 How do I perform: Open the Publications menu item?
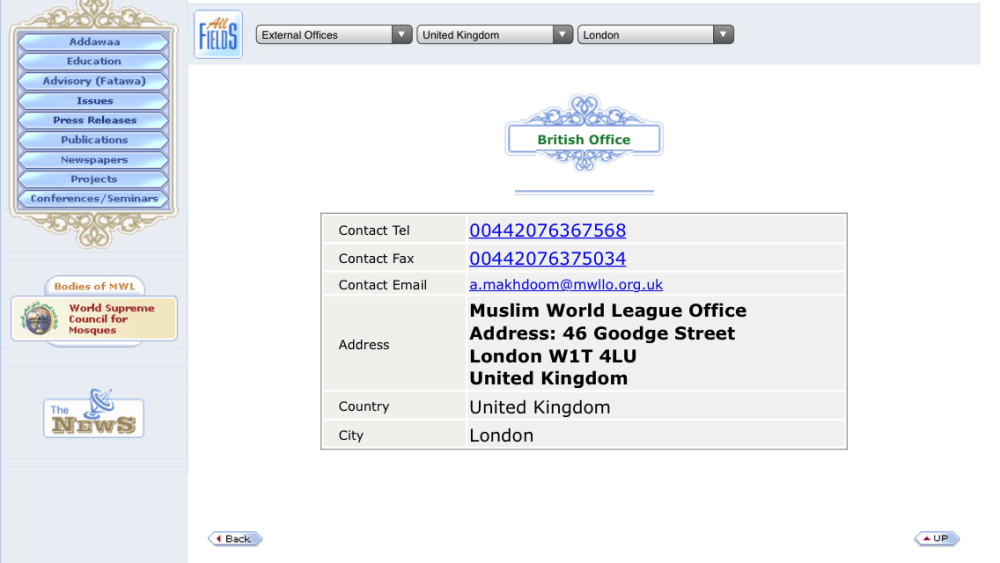(x=94, y=140)
